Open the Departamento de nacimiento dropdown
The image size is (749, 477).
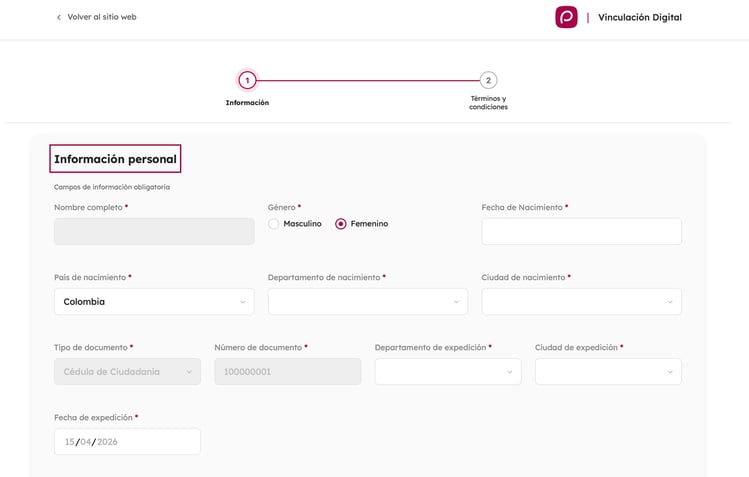coord(367,302)
